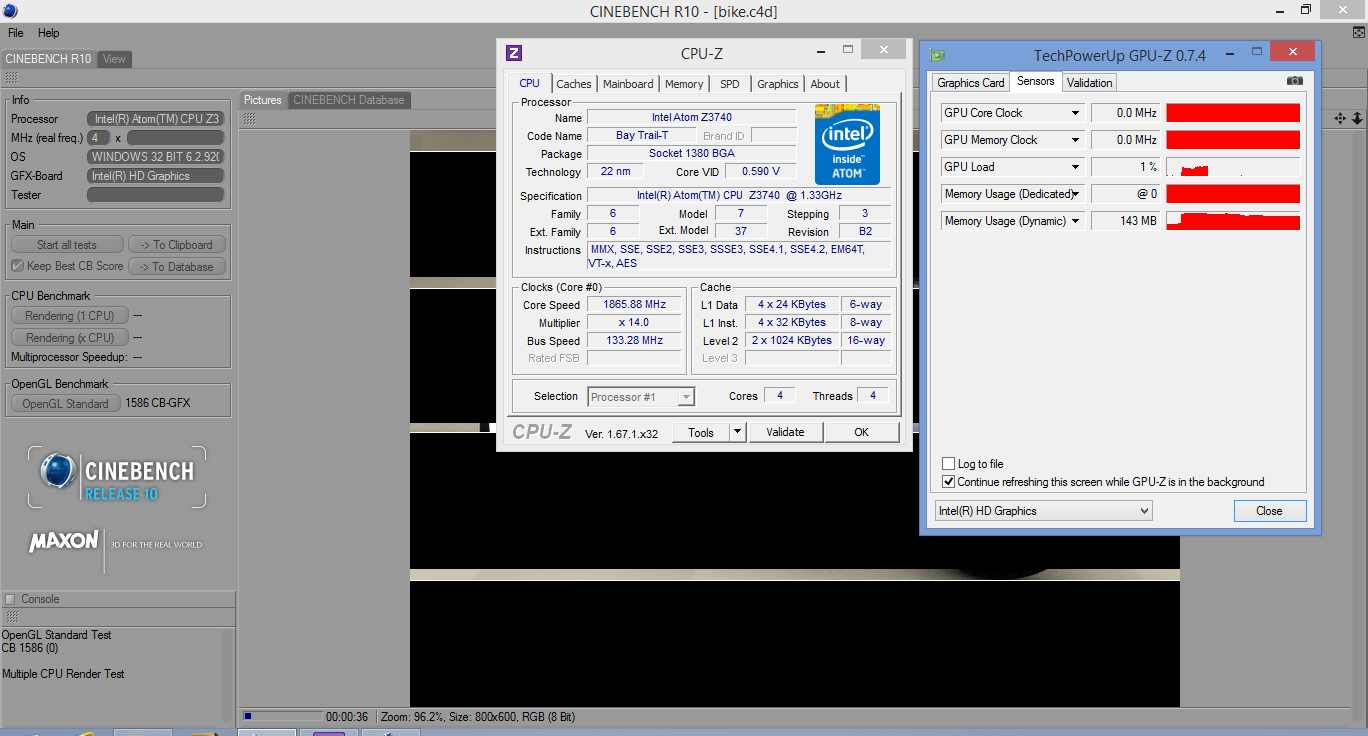The width and height of the screenshot is (1368, 736).
Task: Switch to the SPD tab in CPU-Z
Action: [730, 84]
